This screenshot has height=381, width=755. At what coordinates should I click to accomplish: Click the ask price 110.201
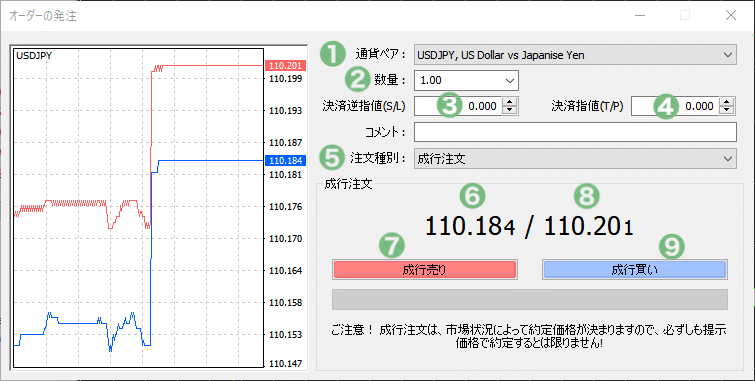pos(588,226)
